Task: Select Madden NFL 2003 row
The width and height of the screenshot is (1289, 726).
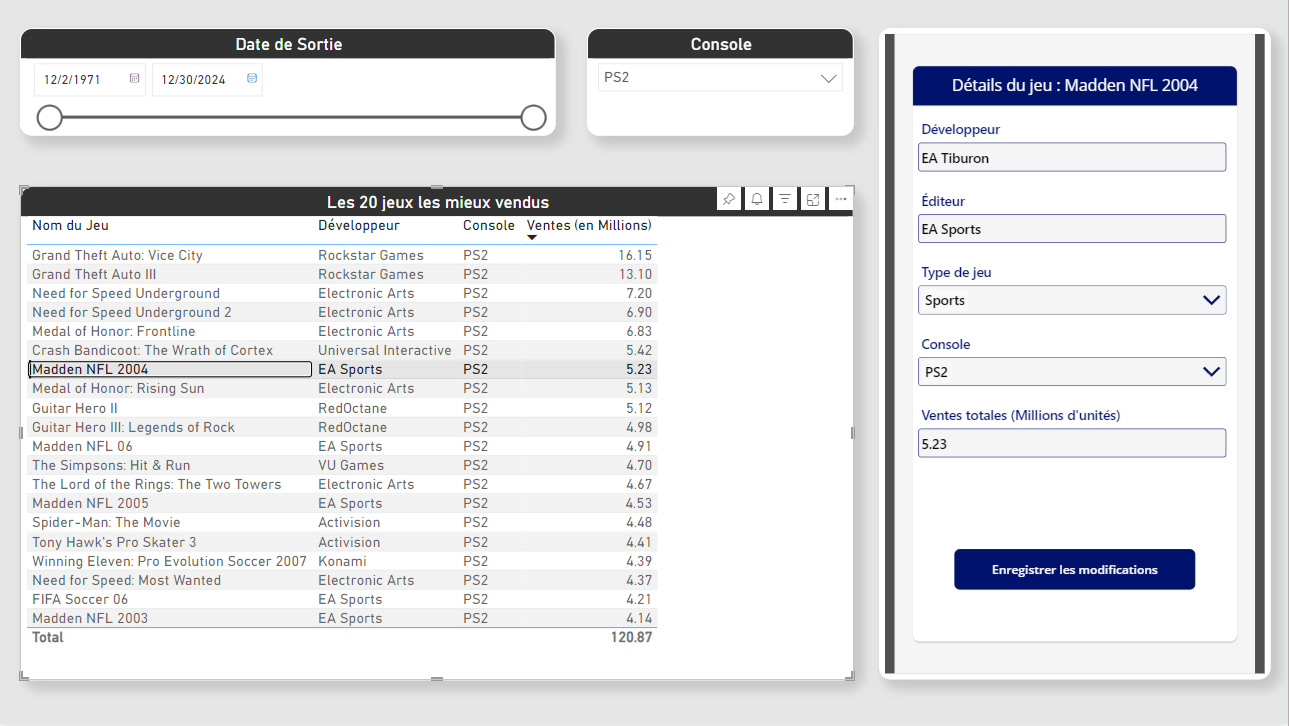Action: pyautogui.click(x=341, y=618)
